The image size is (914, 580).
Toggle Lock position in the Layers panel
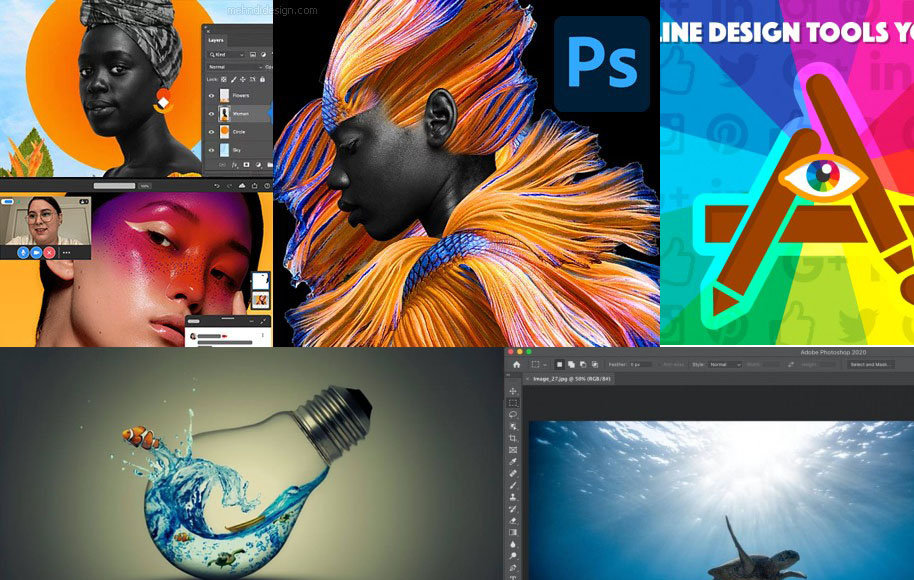(243, 79)
